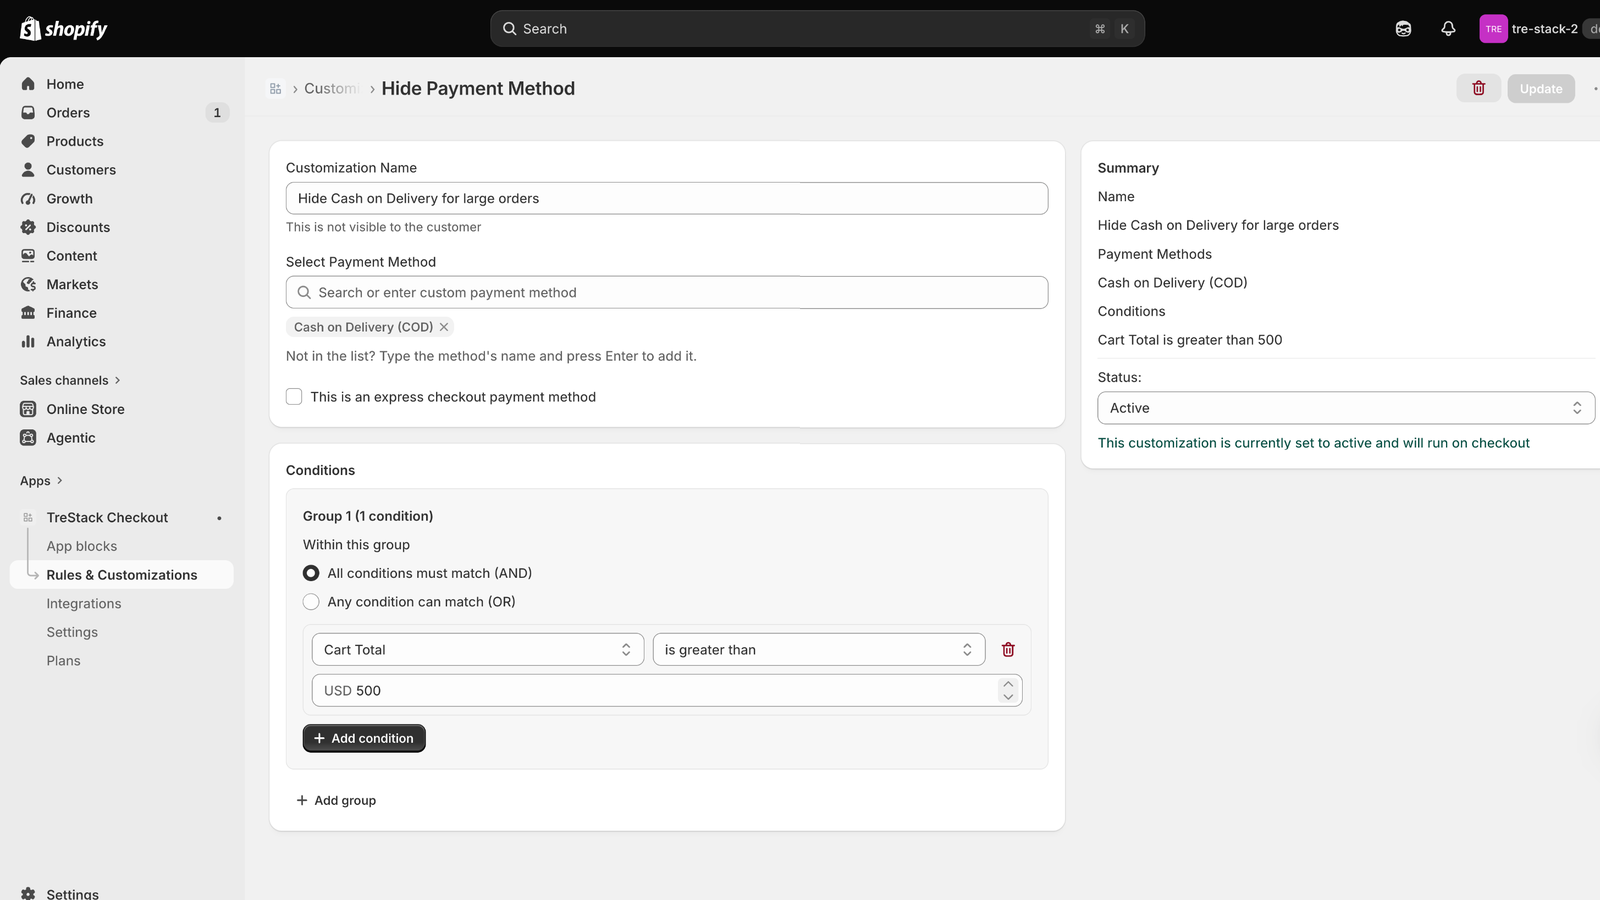
Task: Click the top Search bar
Action: 817,29
